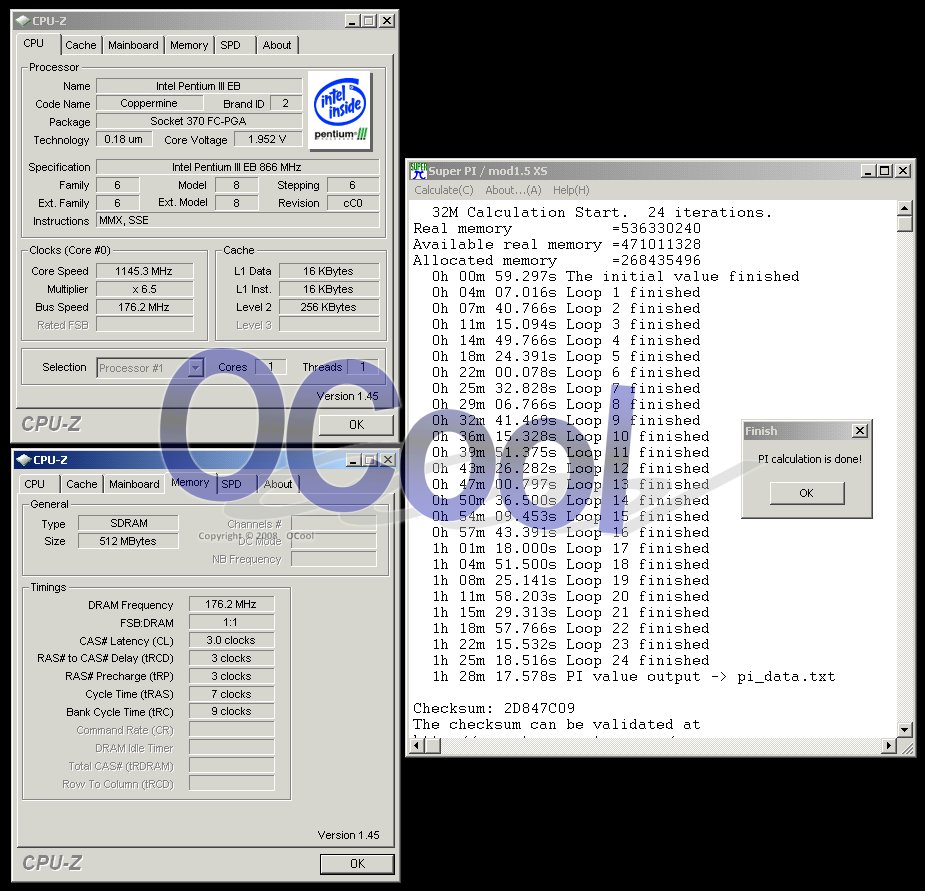Click Super PI vertical scrollbar thumb

pos(904,224)
